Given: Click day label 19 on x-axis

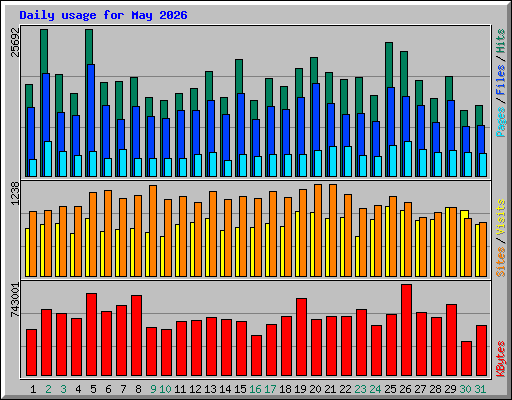Looking at the screenshot, I should point(300,389).
